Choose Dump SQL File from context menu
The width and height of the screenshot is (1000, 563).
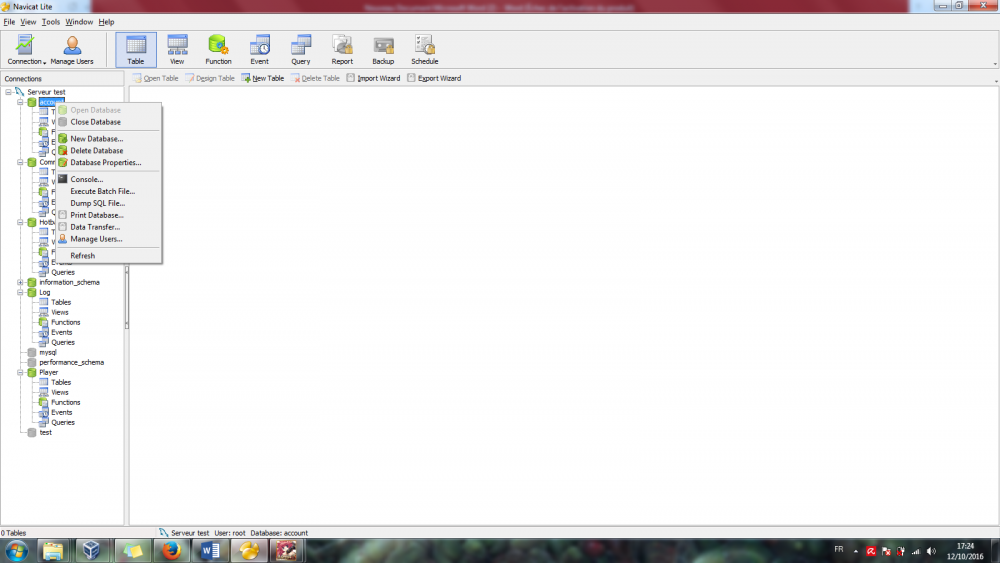pyautogui.click(x=98, y=203)
